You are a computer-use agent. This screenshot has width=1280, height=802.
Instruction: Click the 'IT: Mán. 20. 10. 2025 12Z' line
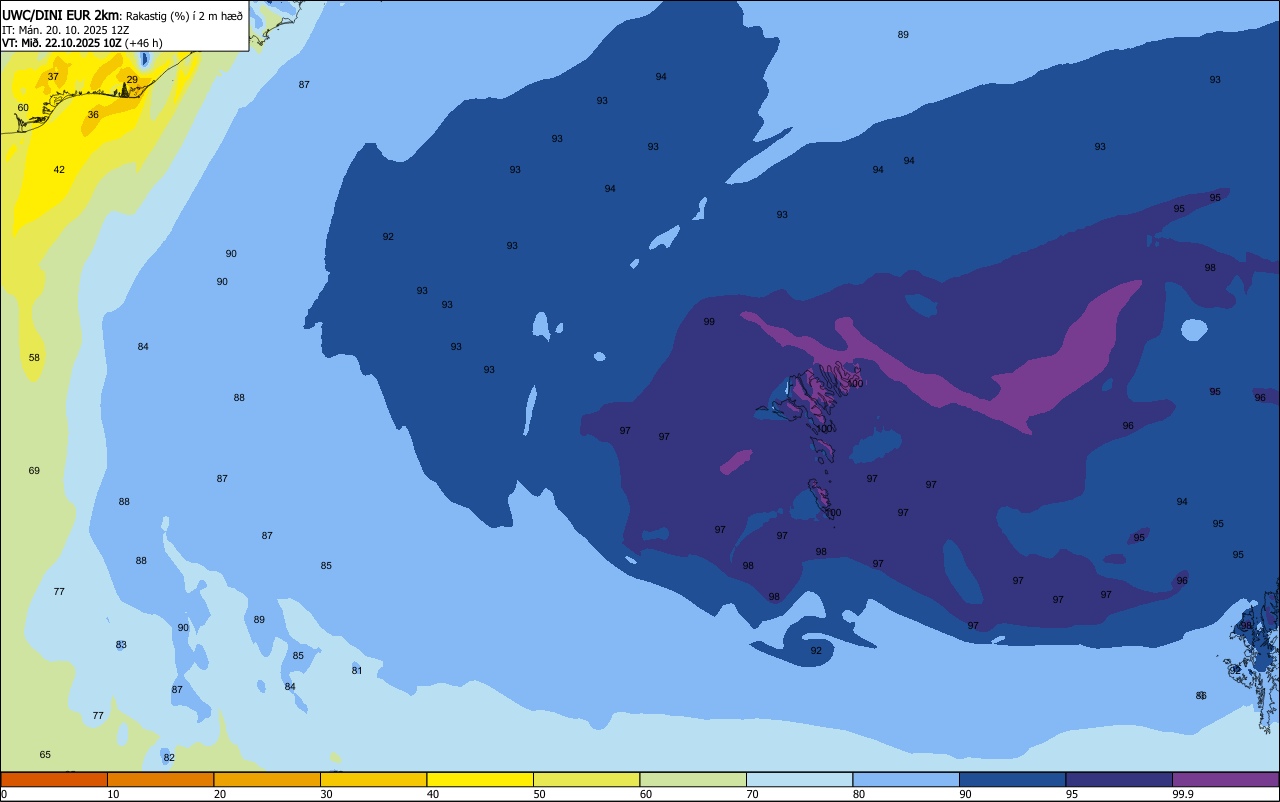[x=65, y=29]
